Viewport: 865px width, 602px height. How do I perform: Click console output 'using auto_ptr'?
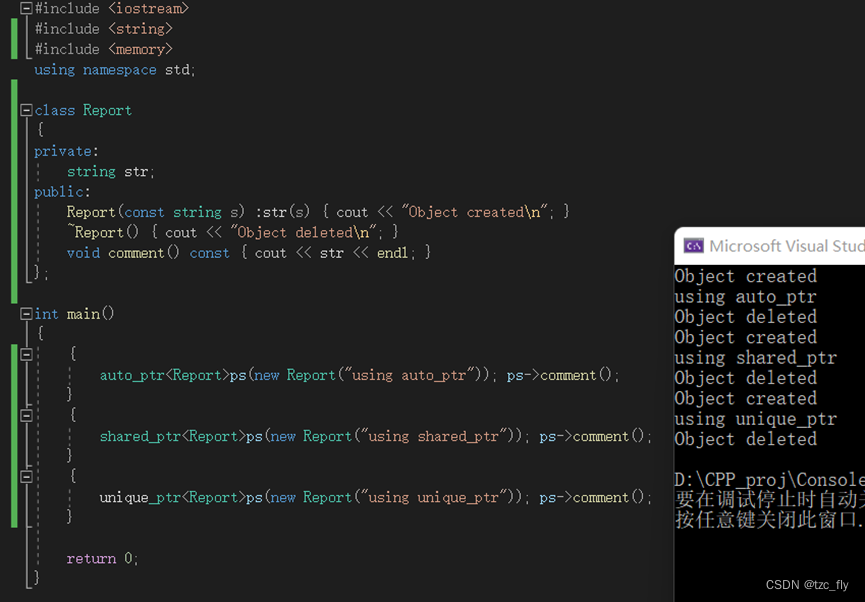[x=745, y=297]
